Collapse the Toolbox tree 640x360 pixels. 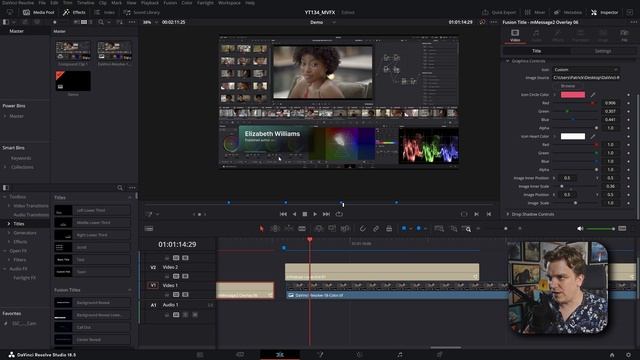point(4,197)
